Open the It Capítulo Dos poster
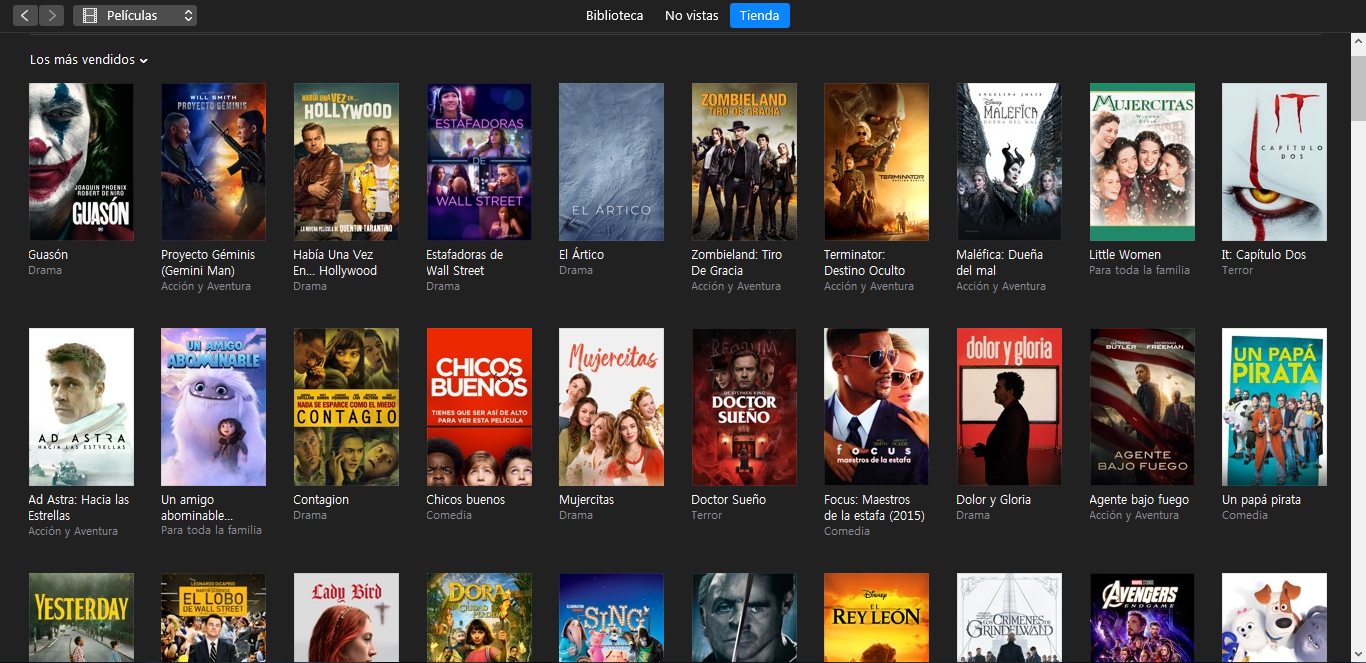The height and width of the screenshot is (663, 1366). point(1274,162)
